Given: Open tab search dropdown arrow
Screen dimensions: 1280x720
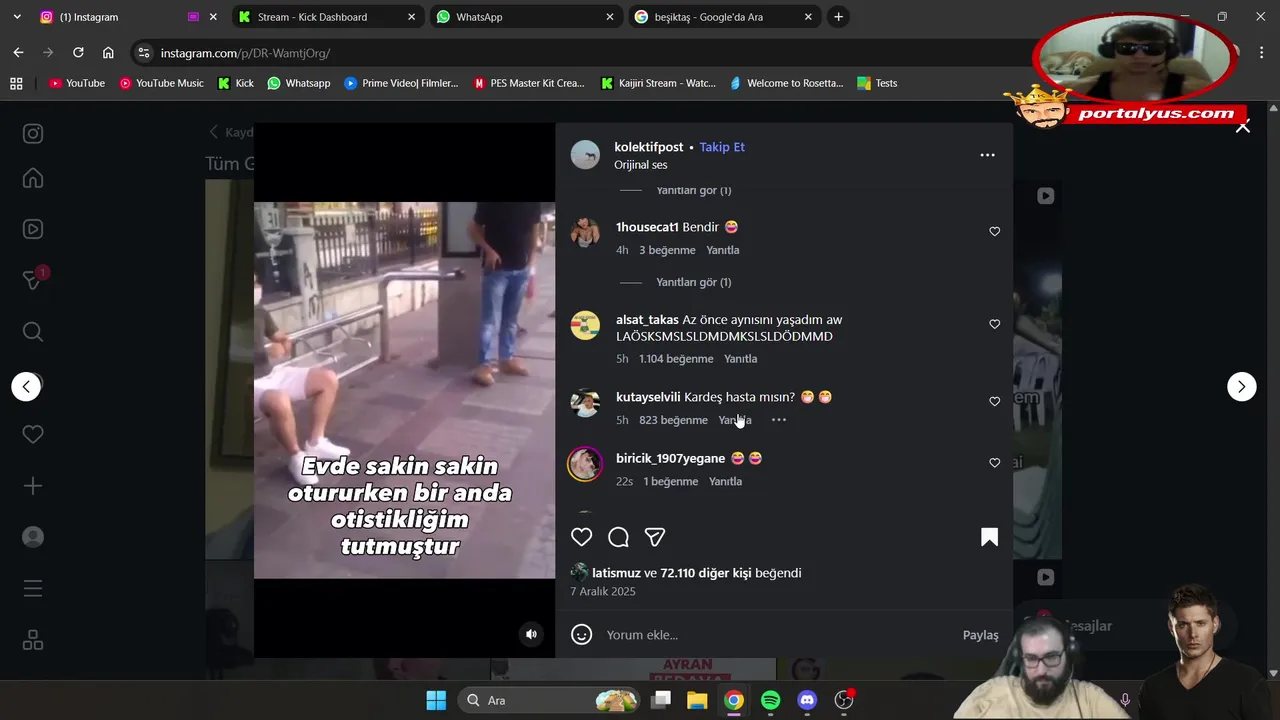Looking at the screenshot, I should coord(17,17).
